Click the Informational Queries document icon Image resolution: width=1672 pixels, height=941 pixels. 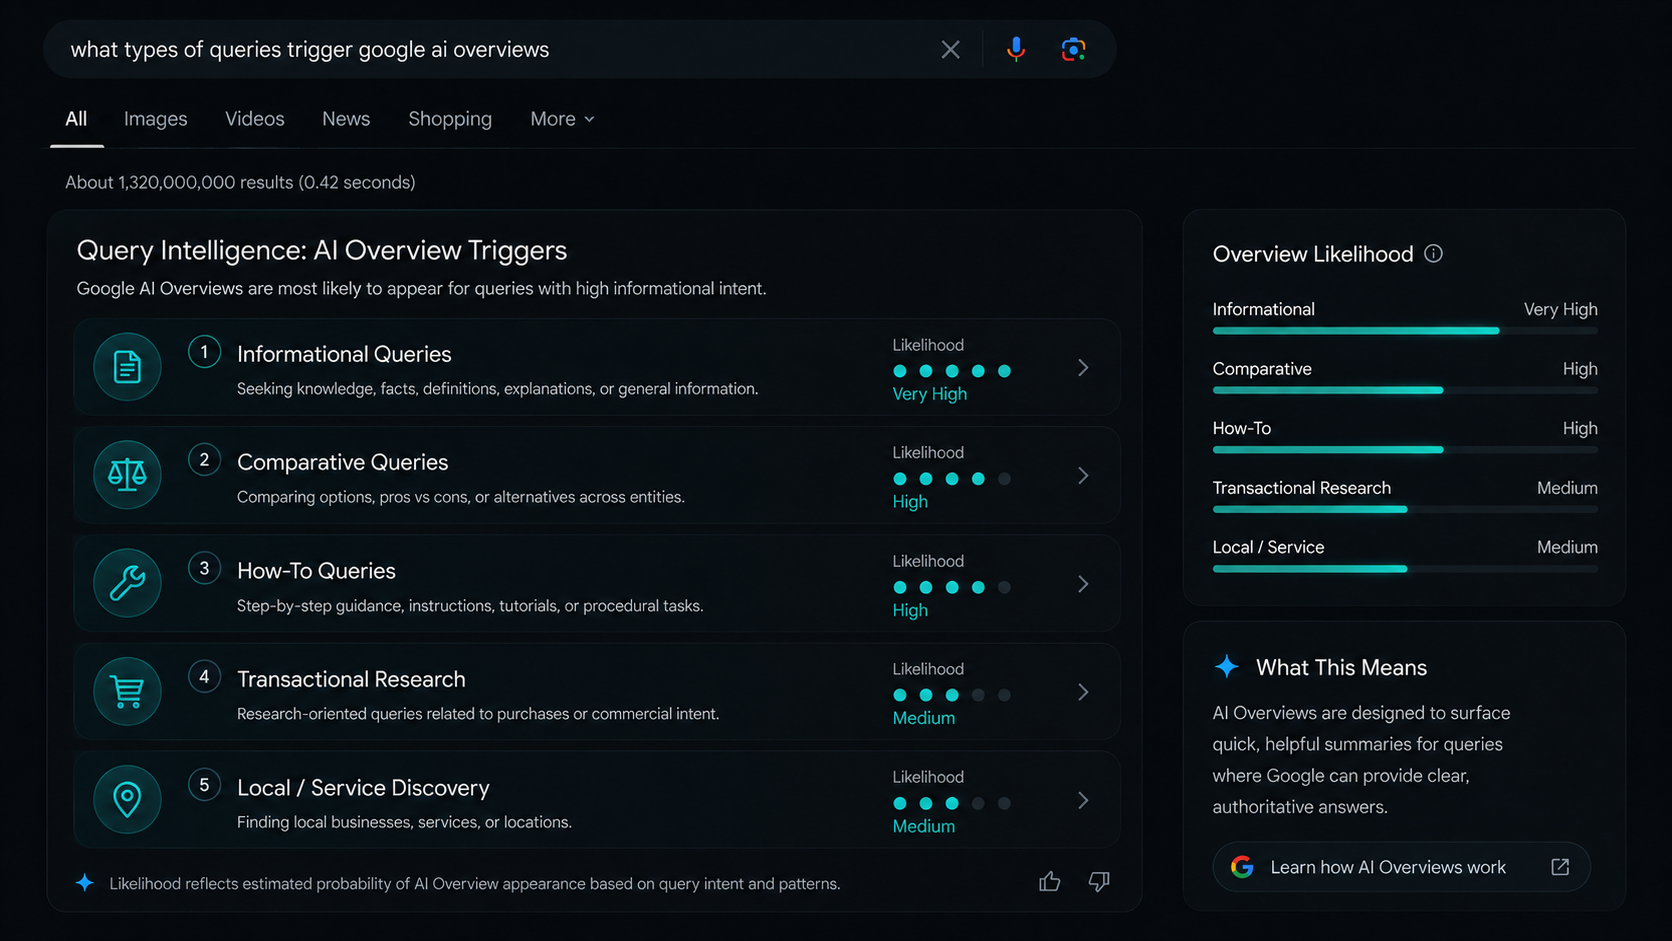pyautogui.click(x=127, y=367)
